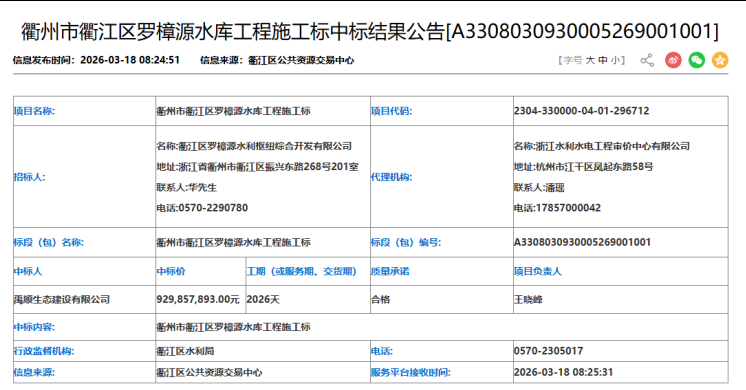746x390 pixels.
Task: Click the share icon
Action: coord(647,60)
